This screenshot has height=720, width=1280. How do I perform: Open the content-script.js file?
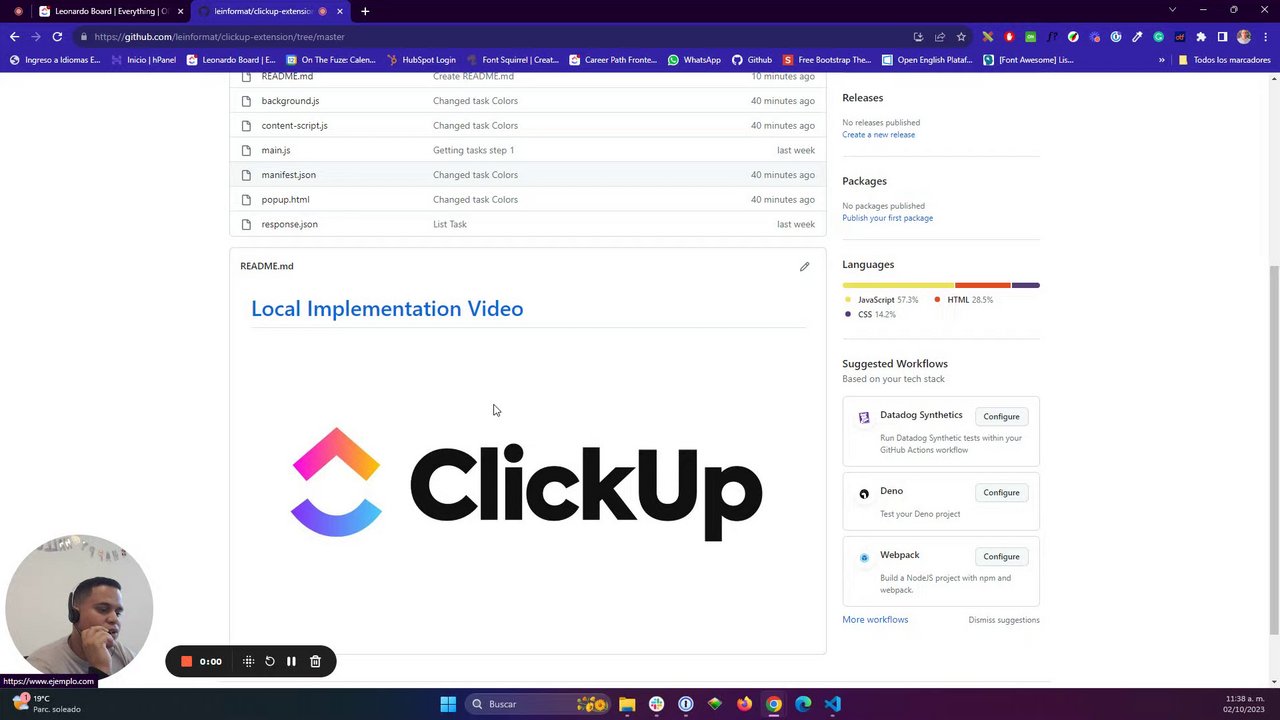pyautogui.click(x=294, y=126)
